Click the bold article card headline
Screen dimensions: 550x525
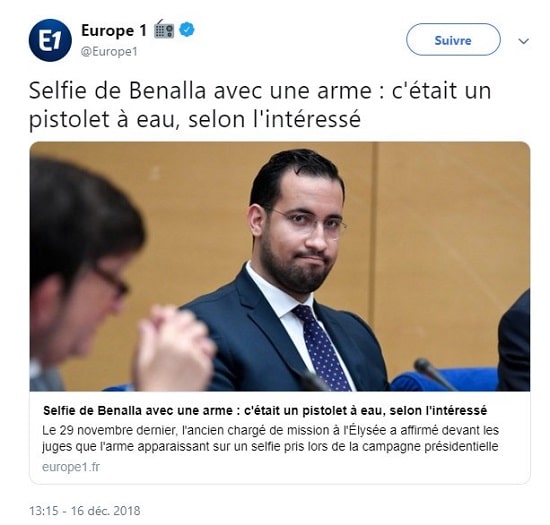[265, 410]
